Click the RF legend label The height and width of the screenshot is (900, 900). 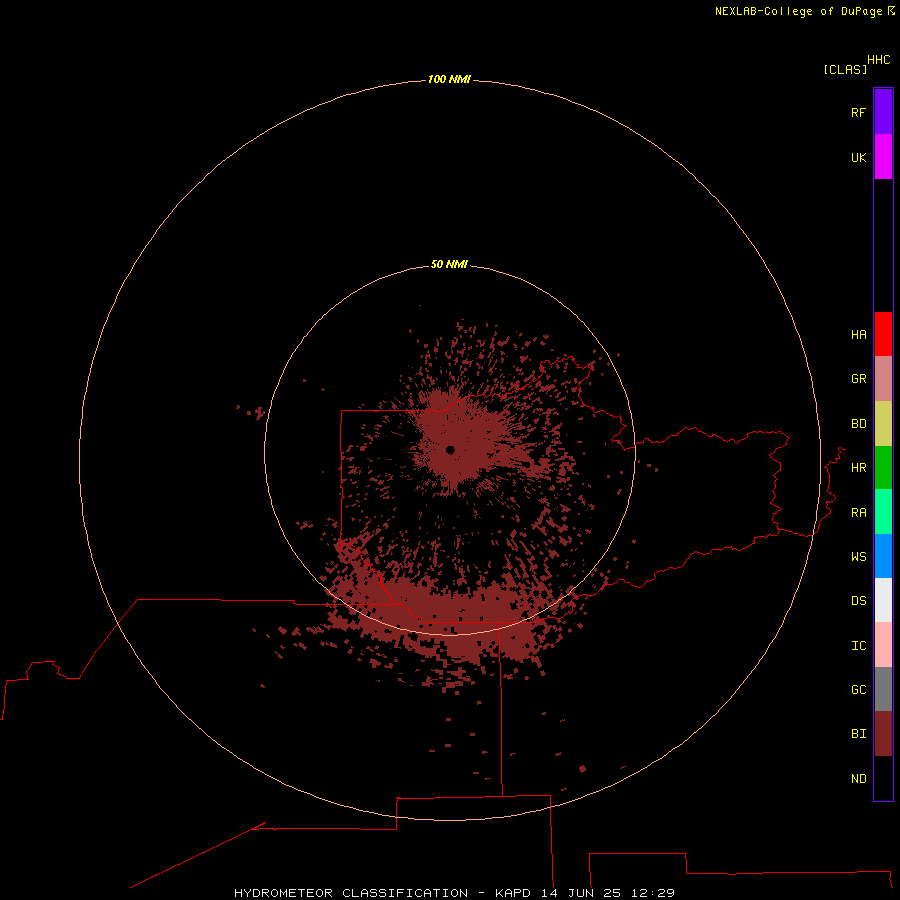coord(858,113)
